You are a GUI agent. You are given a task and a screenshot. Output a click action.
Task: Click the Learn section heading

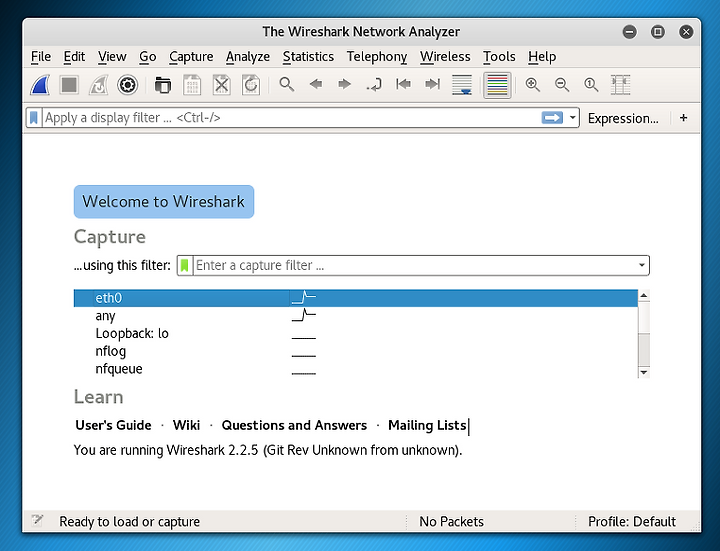(x=99, y=397)
